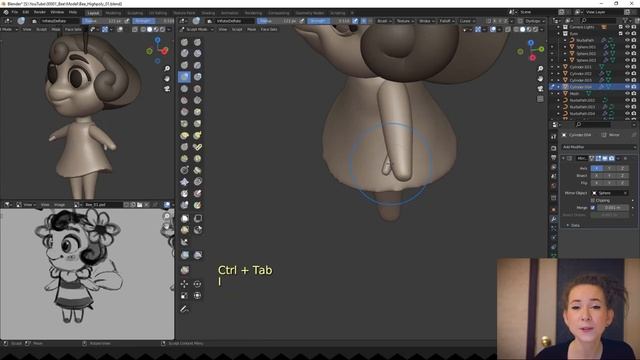Open the Texture dropdown in header

coord(405,21)
